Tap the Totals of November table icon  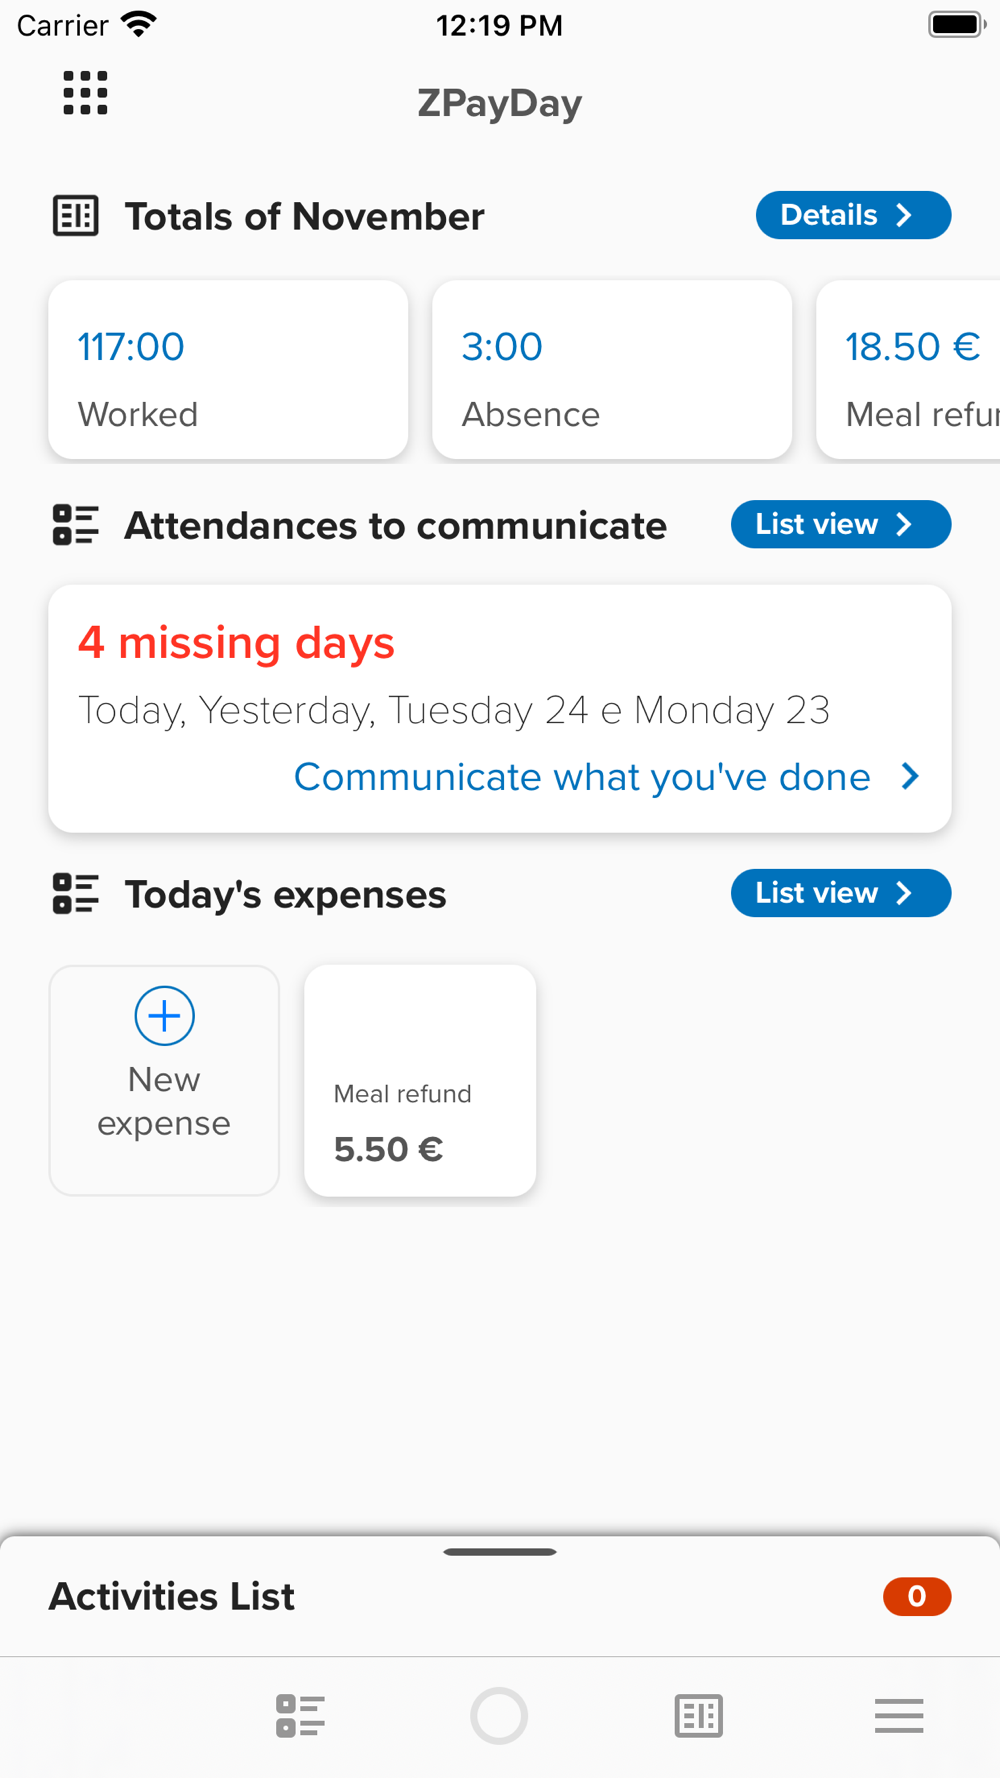pos(76,216)
